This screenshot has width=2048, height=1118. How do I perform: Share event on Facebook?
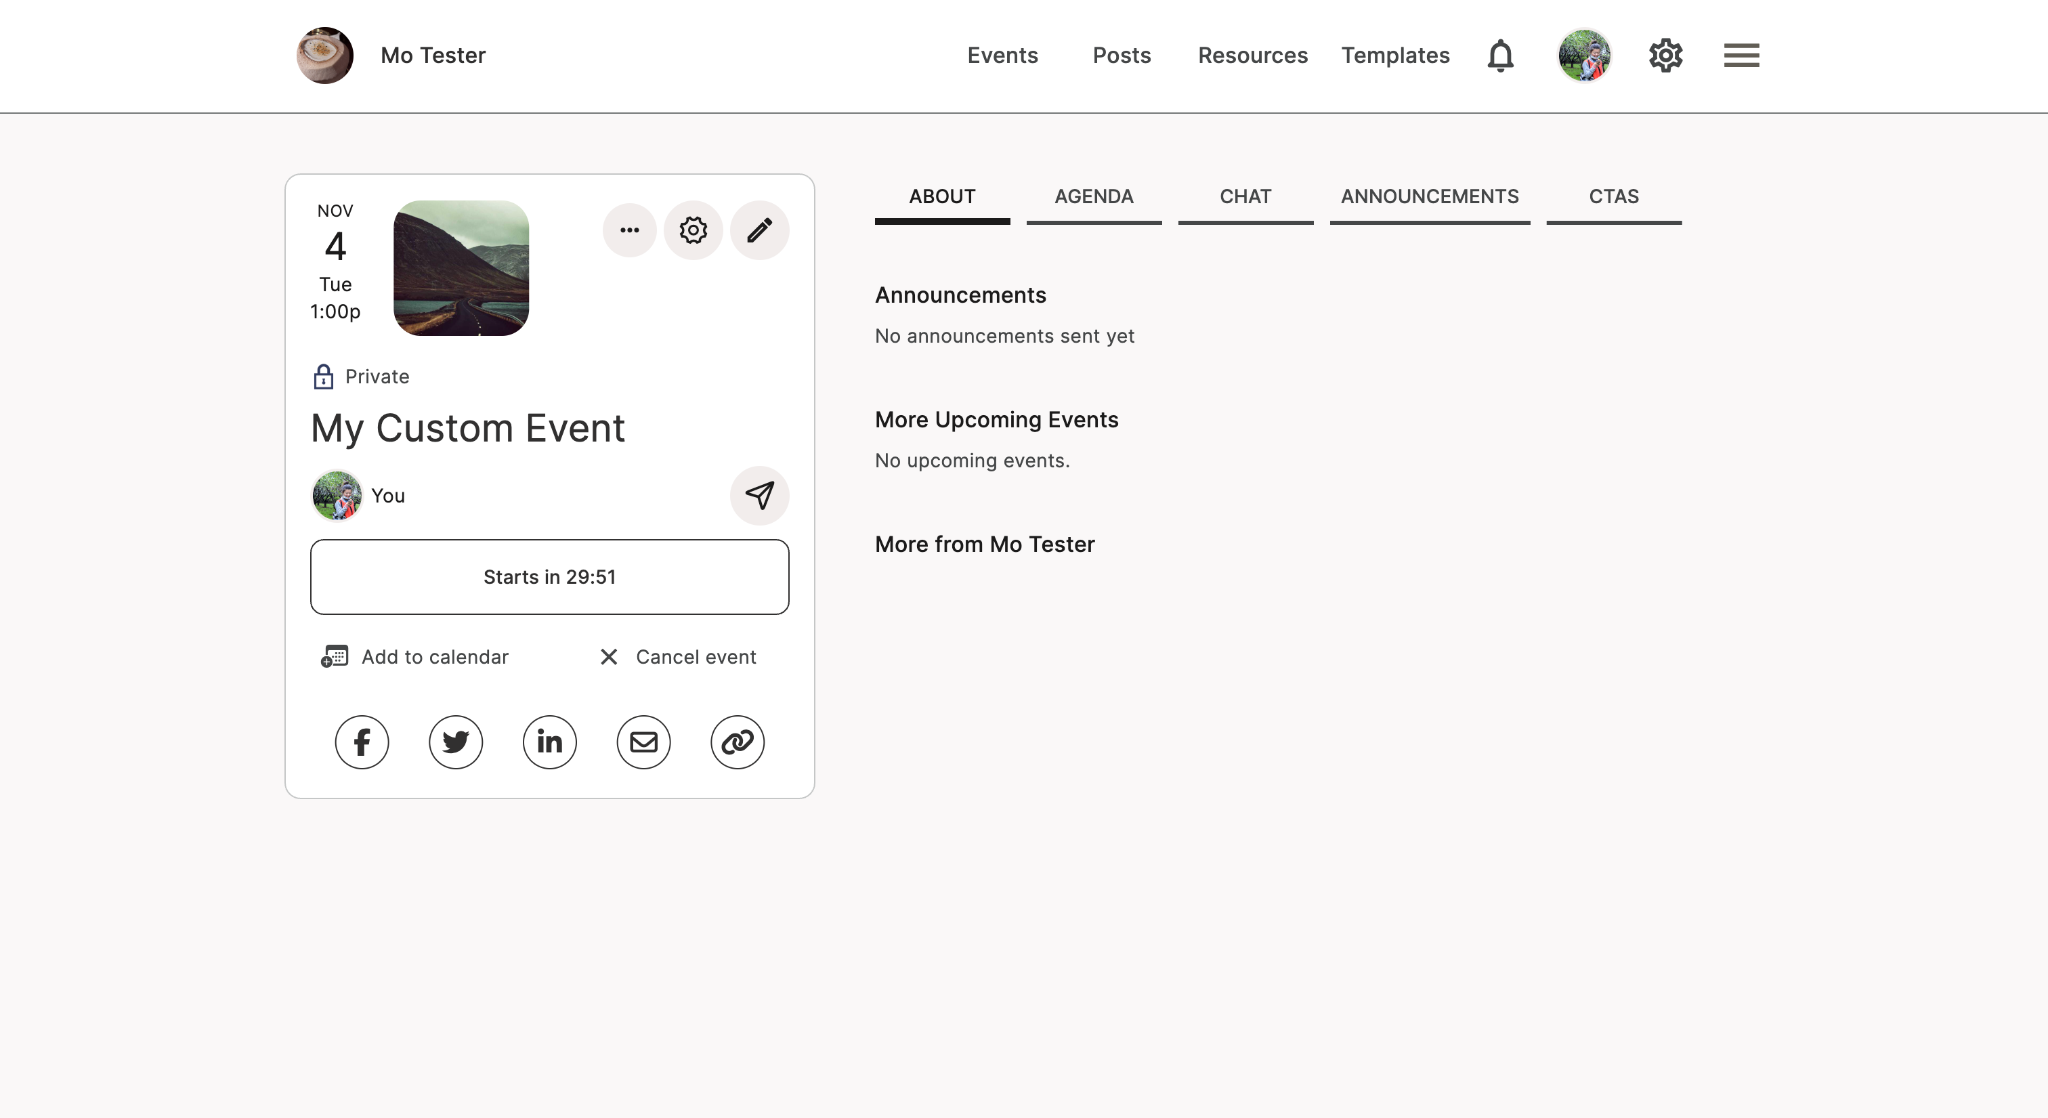pyautogui.click(x=362, y=742)
